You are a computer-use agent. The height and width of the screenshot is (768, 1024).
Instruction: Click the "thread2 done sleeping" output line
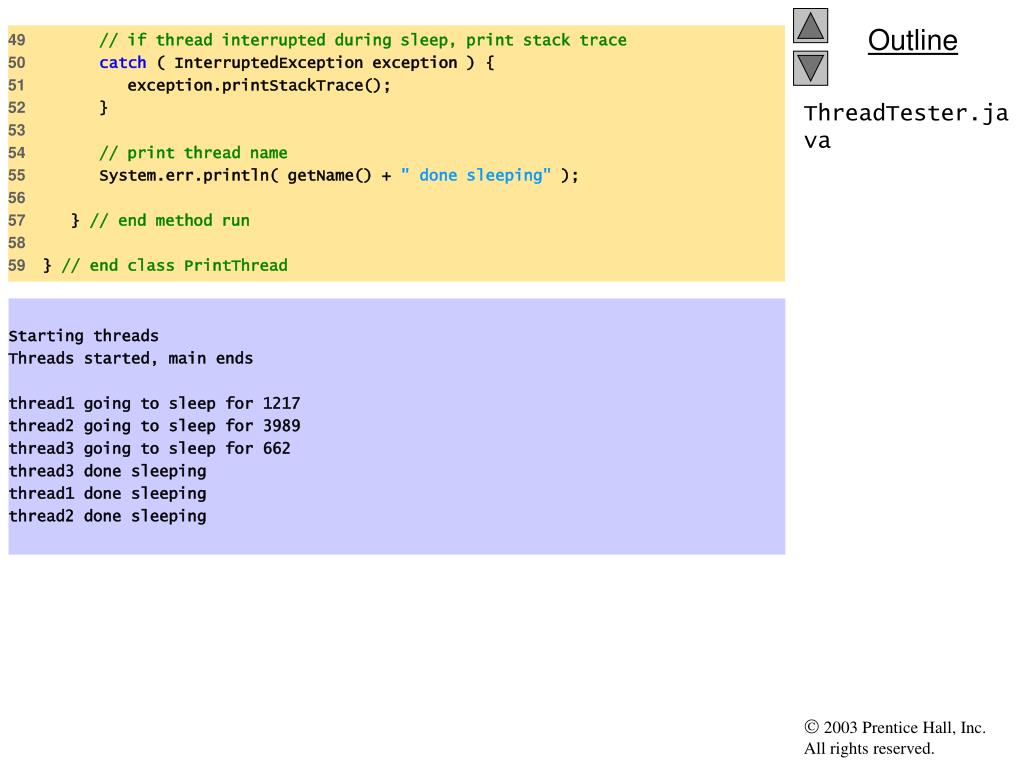pyautogui.click(x=107, y=516)
